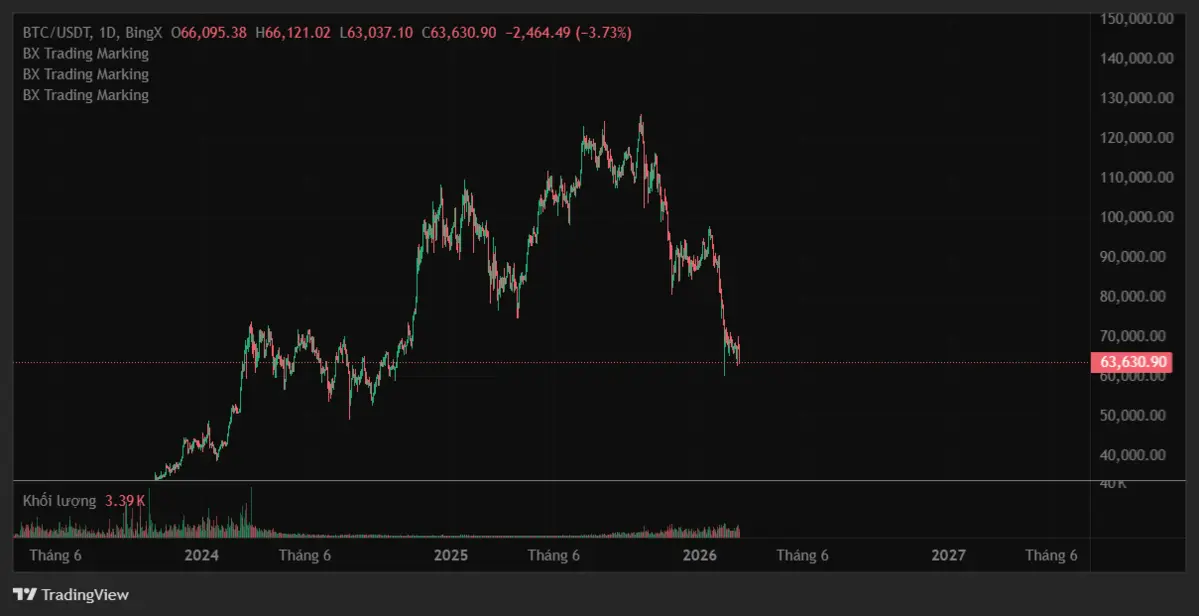Click the 2024 label on time axis
Screen dimensions: 1199x616
click(x=202, y=556)
